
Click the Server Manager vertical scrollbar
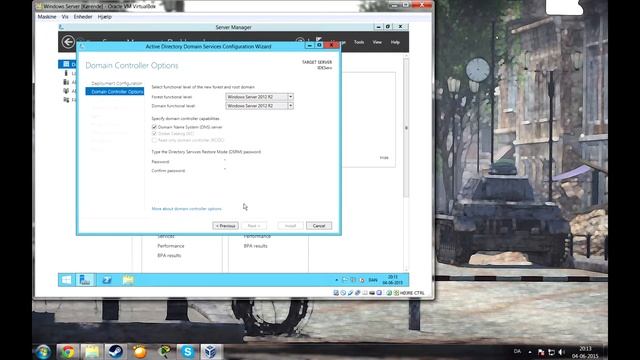click(406, 128)
